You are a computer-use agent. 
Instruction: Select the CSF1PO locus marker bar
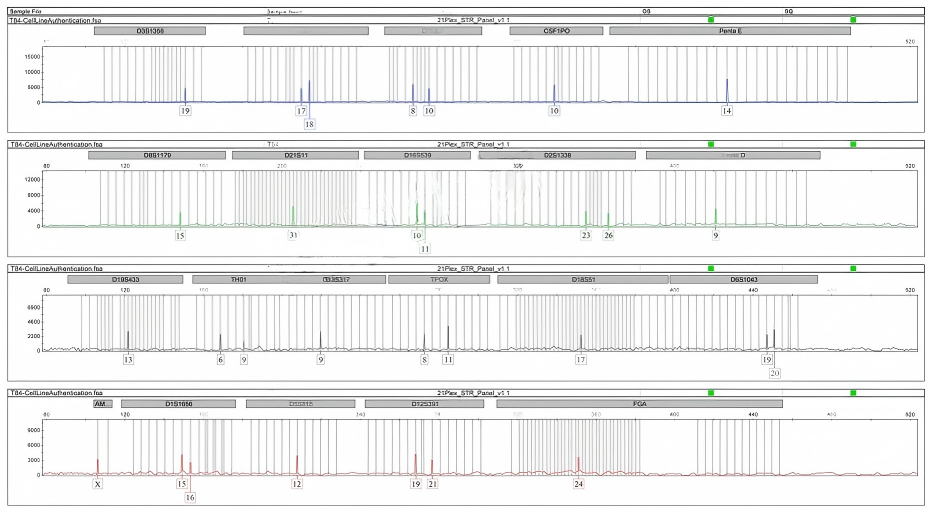(x=555, y=31)
